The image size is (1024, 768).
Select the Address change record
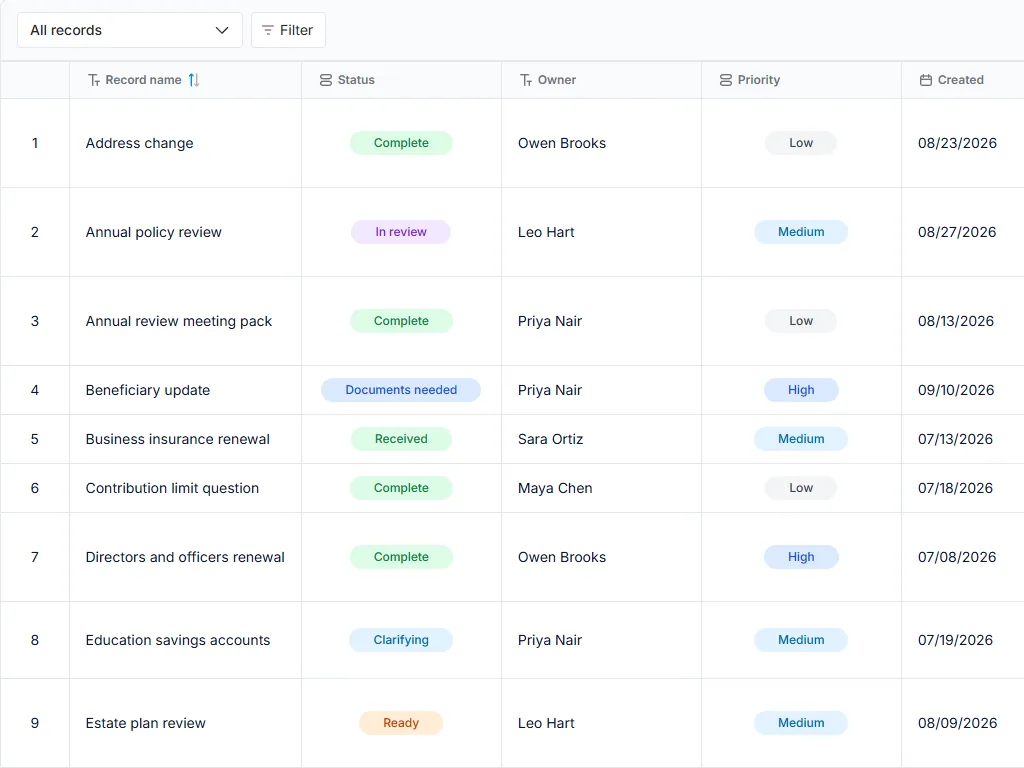139,143
